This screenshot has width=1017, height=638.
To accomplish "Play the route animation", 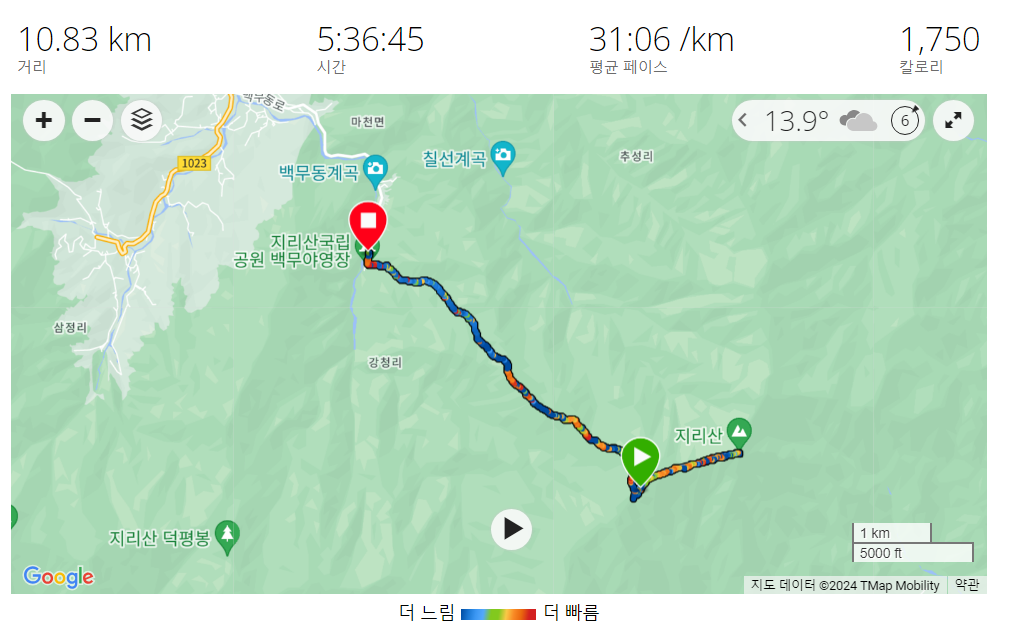I will [511, 529].
